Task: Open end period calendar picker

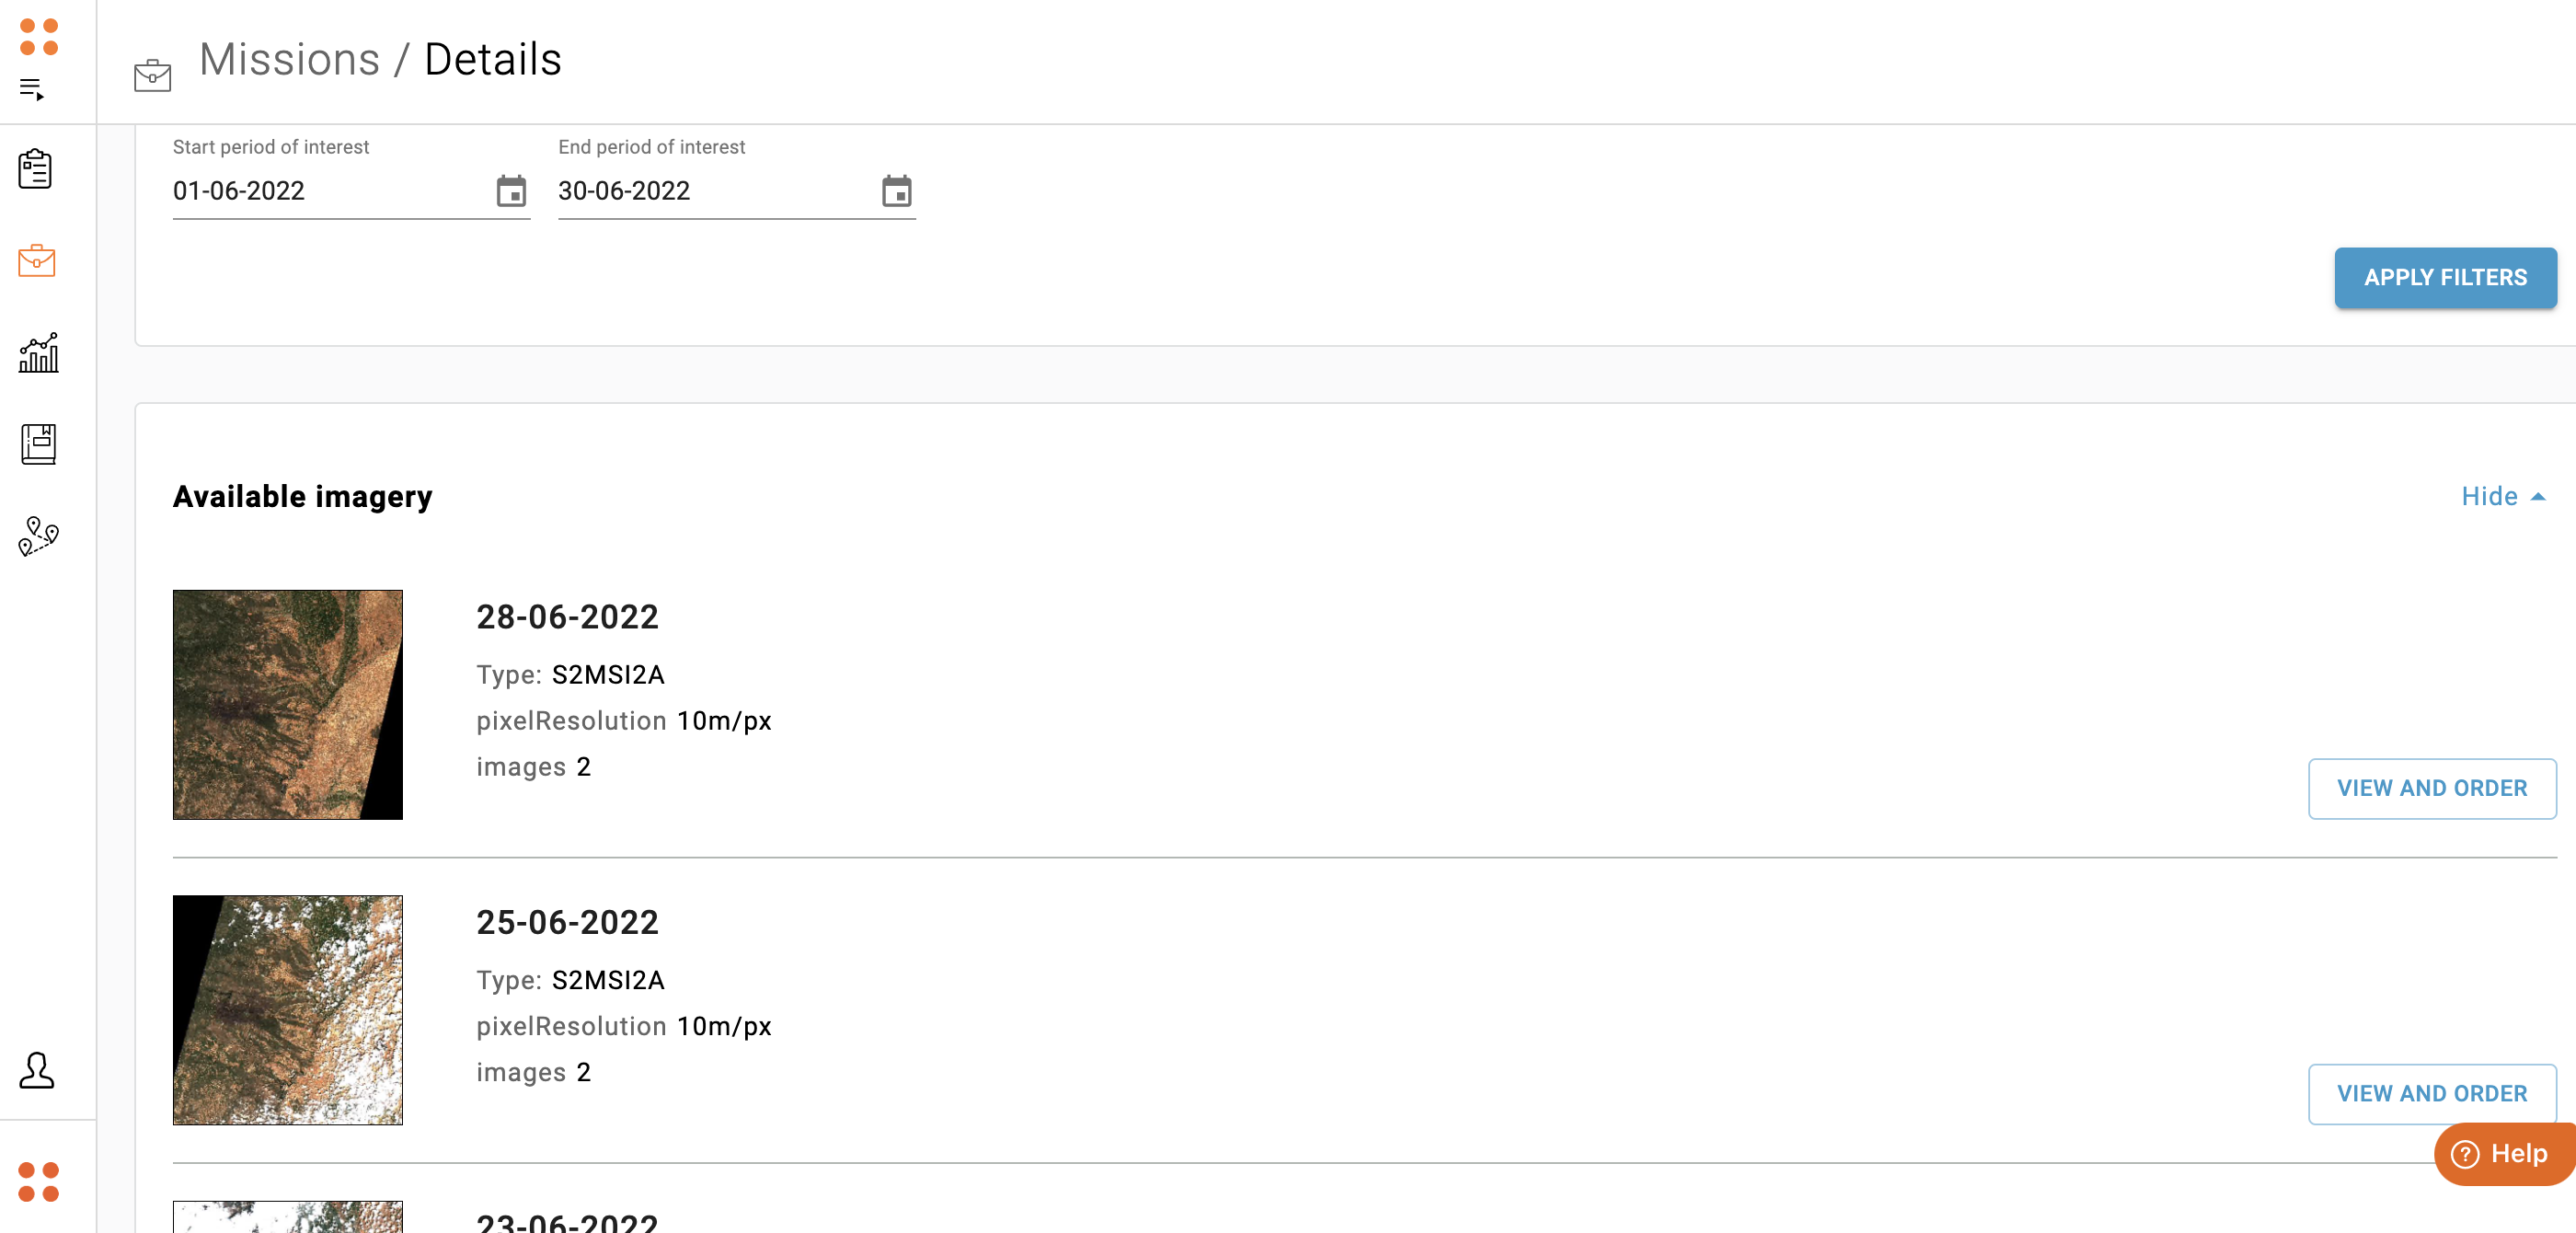Action: 896,190
